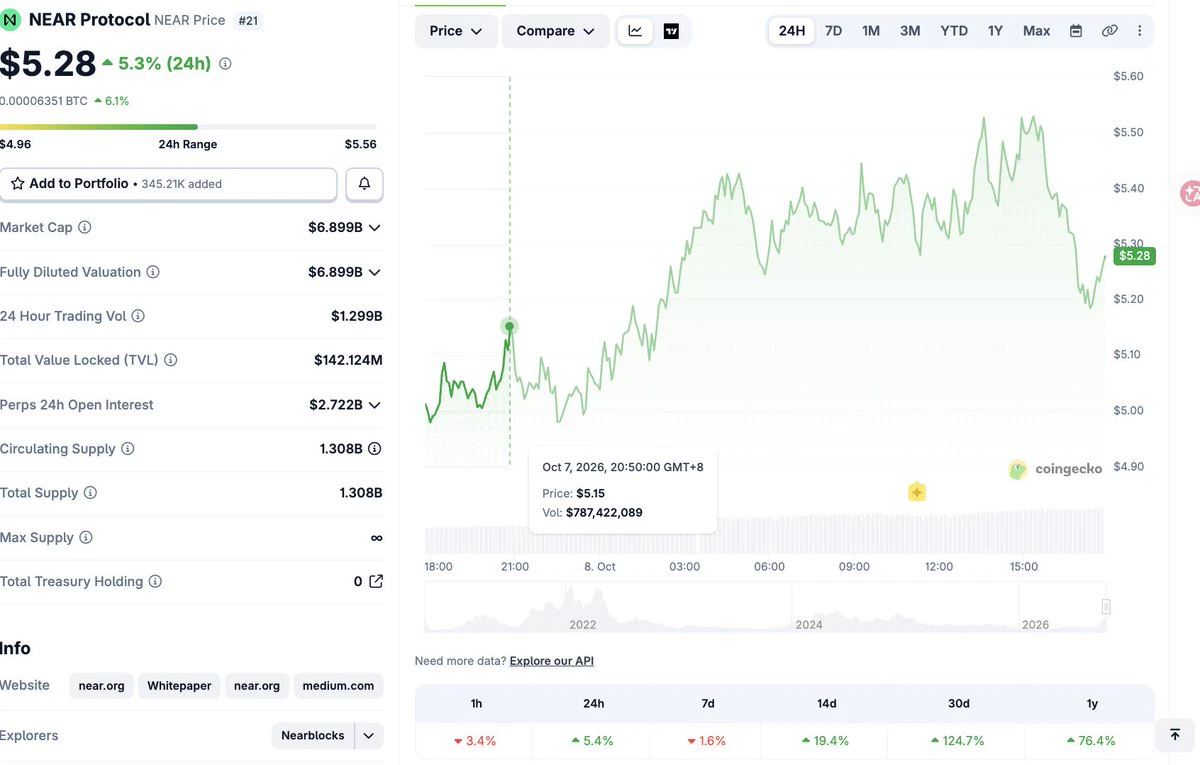Show 24 Hour Trading Vol info icon
Screen dimensions: 1200x765
pos(138,316)
